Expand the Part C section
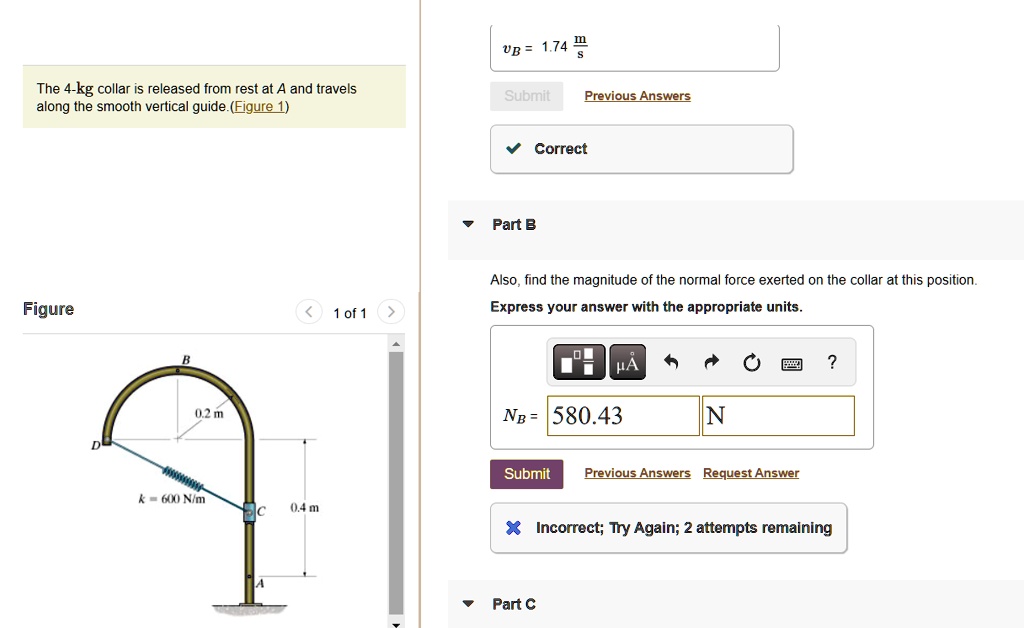1024x628 pixels. [x=467, y=604]
